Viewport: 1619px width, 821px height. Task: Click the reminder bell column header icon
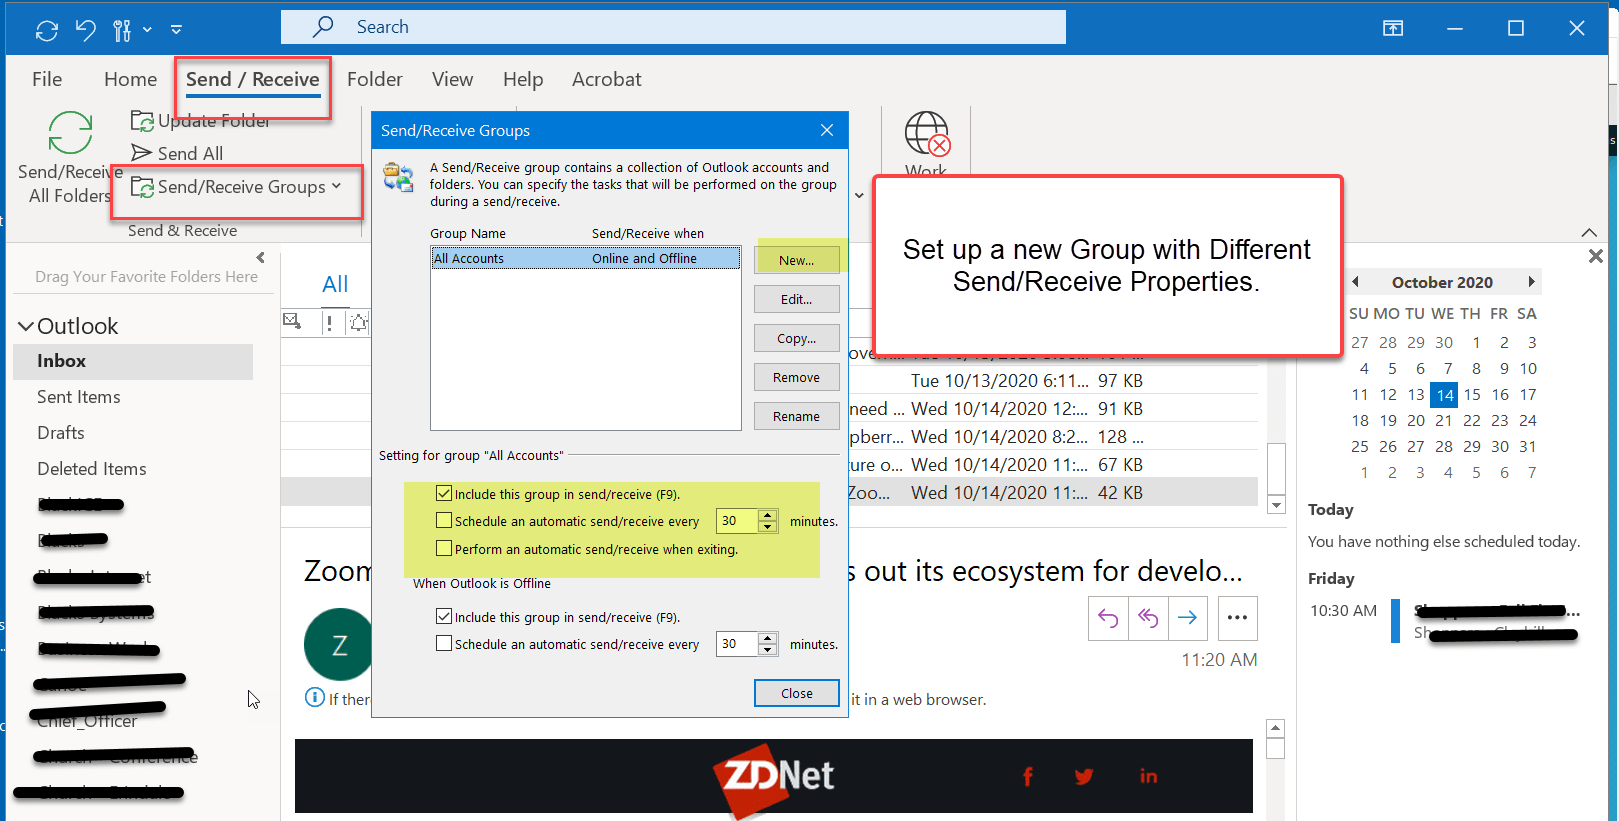pos(358,322)
